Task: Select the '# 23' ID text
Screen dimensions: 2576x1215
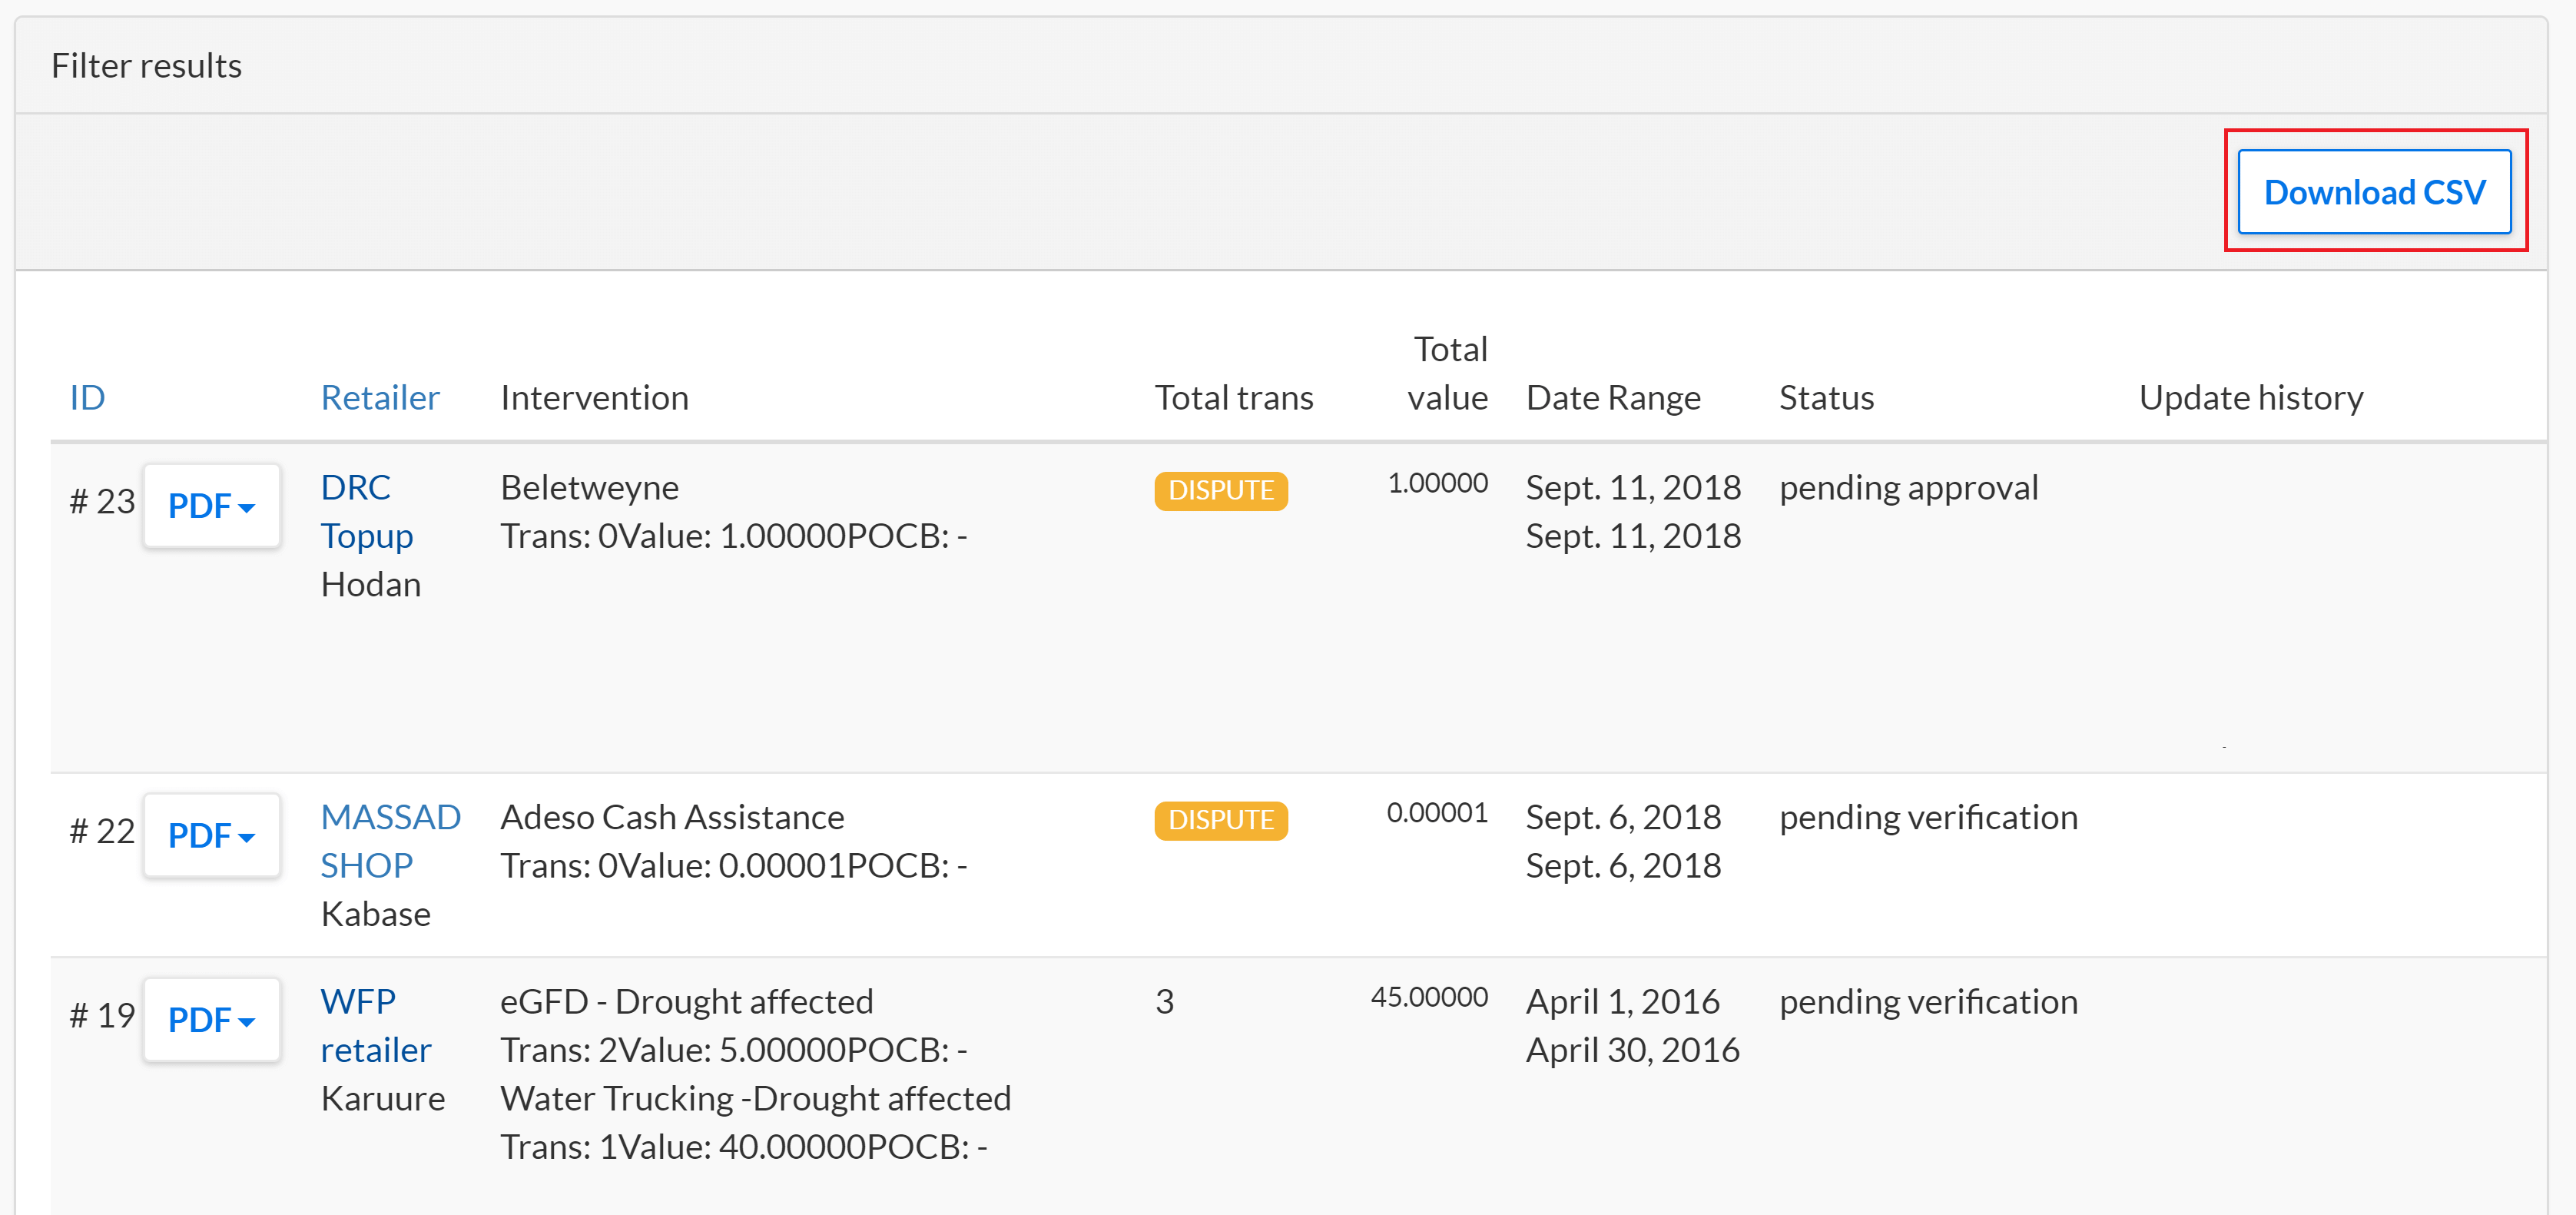Action: (x=102, y=501)
